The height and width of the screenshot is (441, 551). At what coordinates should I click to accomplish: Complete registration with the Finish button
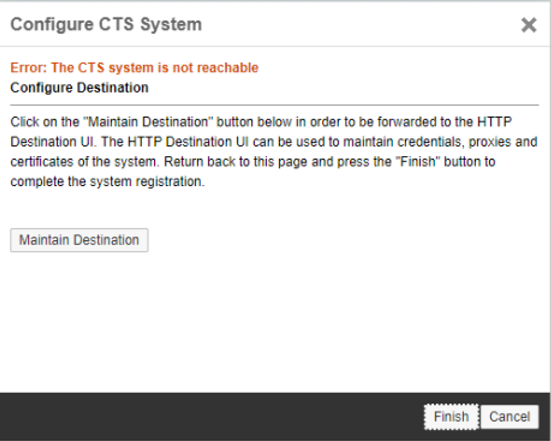click(x=451, y=417)
